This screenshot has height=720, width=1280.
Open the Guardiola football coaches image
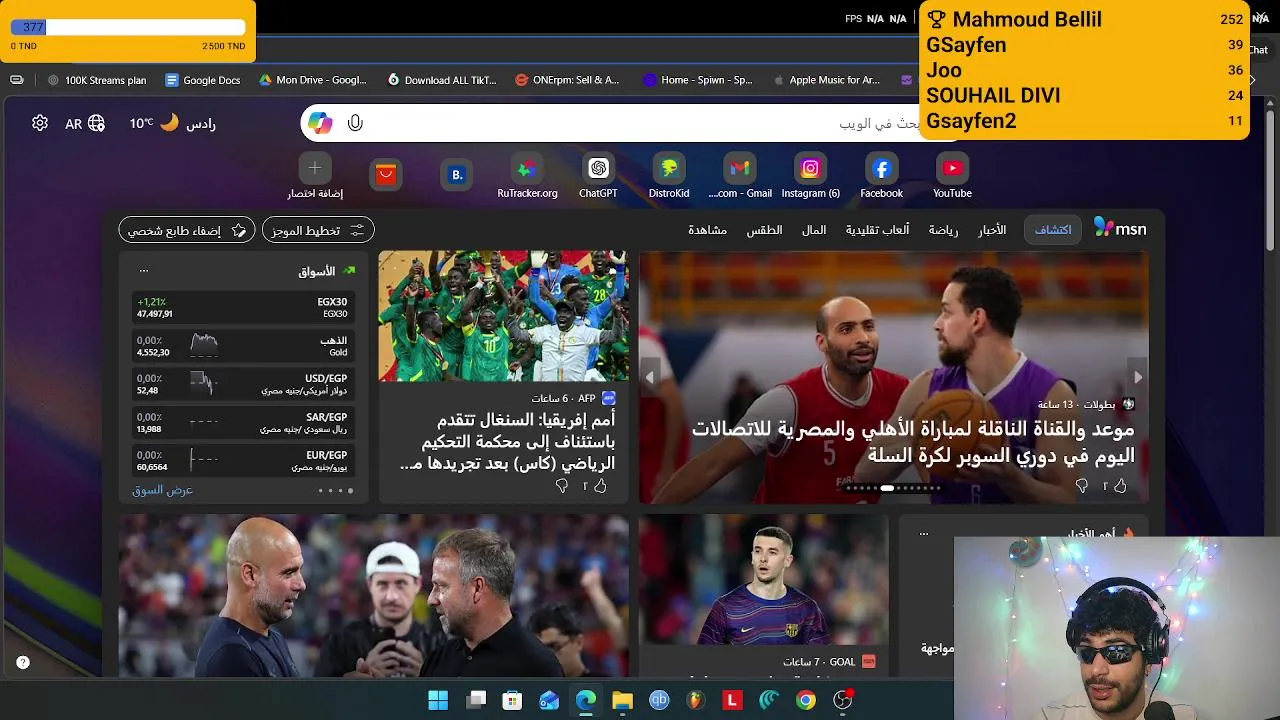pyautogui.click(x=374, y=596)
